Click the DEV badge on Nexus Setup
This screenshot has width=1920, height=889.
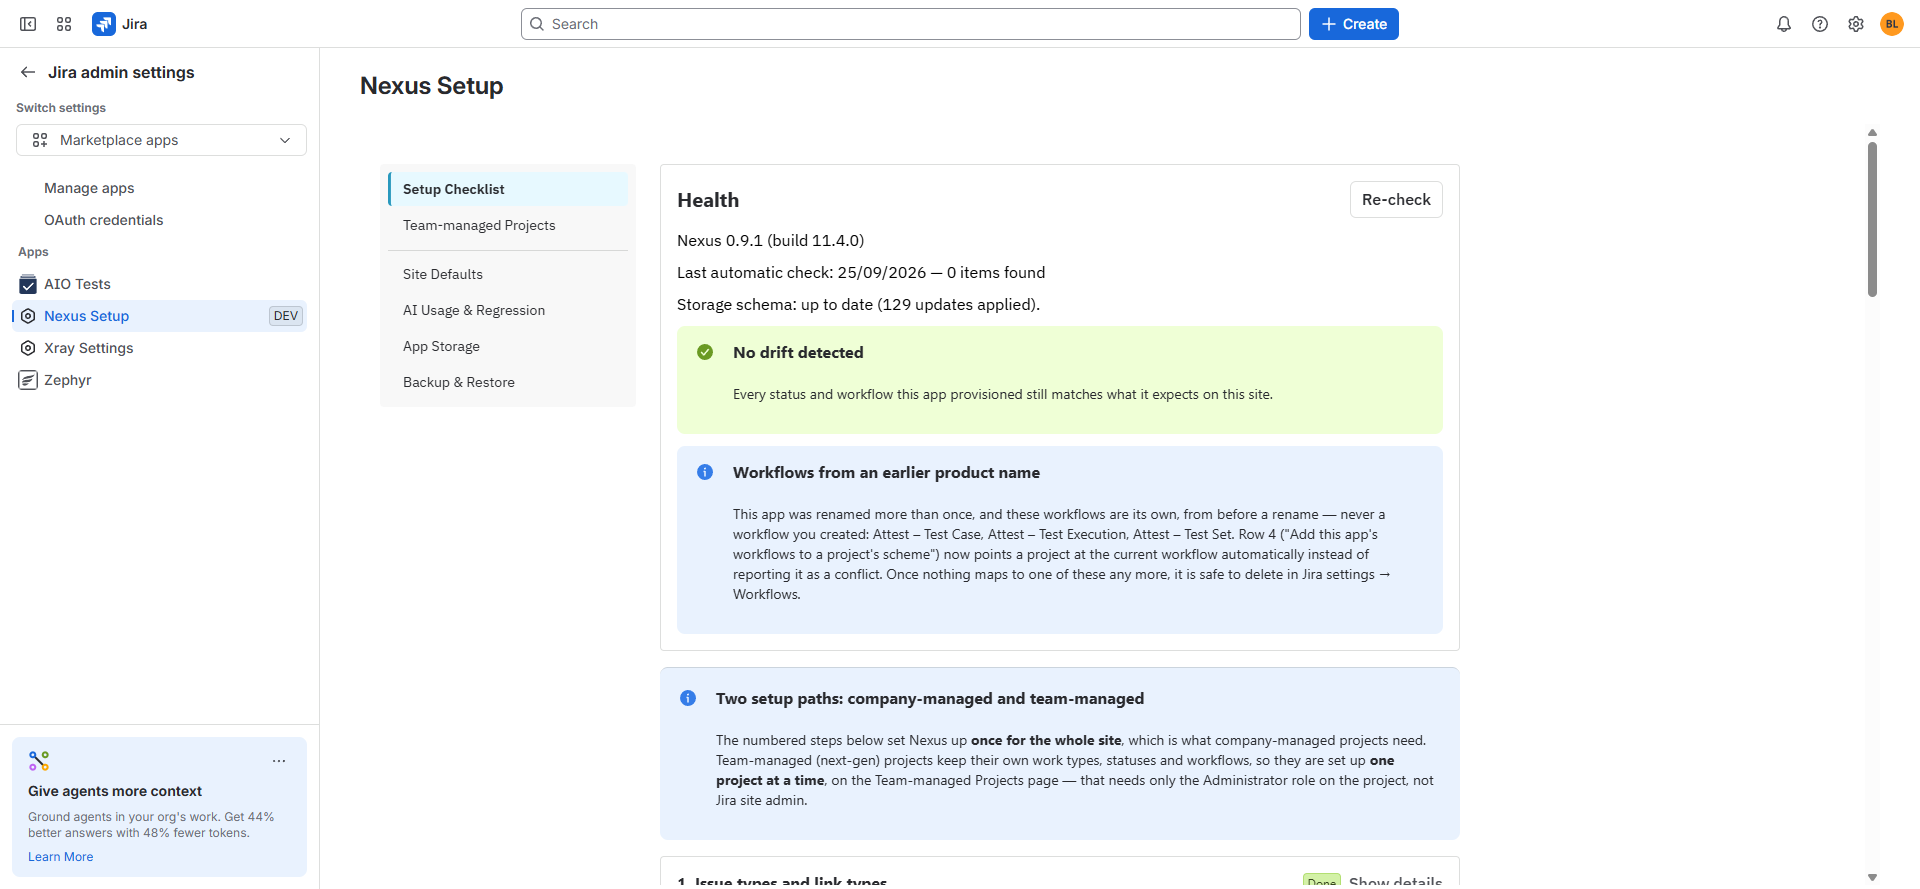tap(286, 316)
